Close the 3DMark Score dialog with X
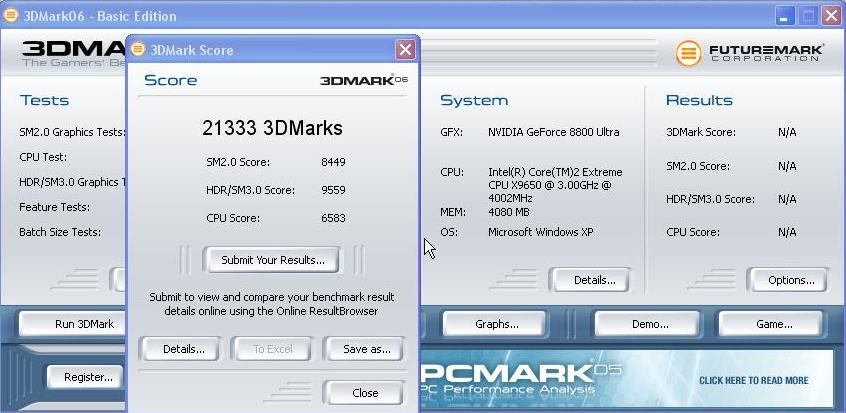The image size is (846, 413). pyautogui.click(x=405, y=50)
